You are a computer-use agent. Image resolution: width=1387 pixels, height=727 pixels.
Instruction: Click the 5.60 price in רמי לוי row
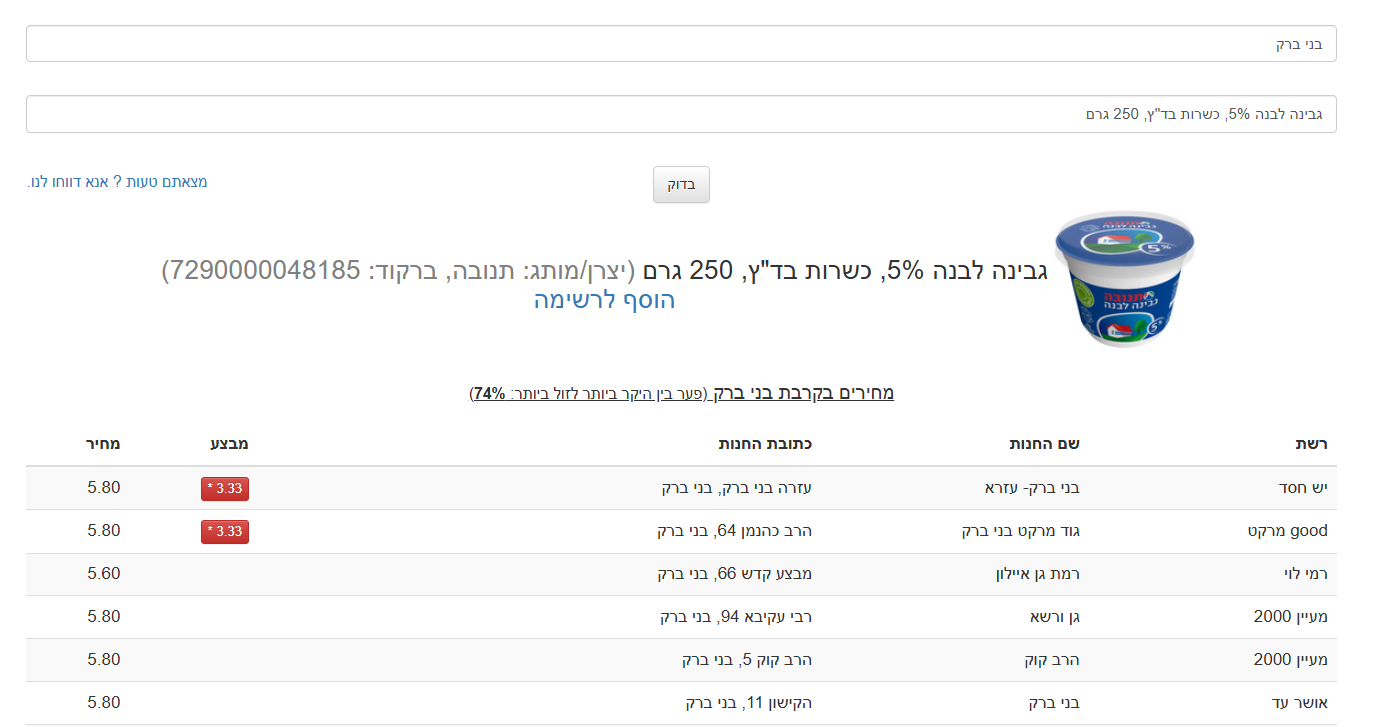tap(104, 574)
